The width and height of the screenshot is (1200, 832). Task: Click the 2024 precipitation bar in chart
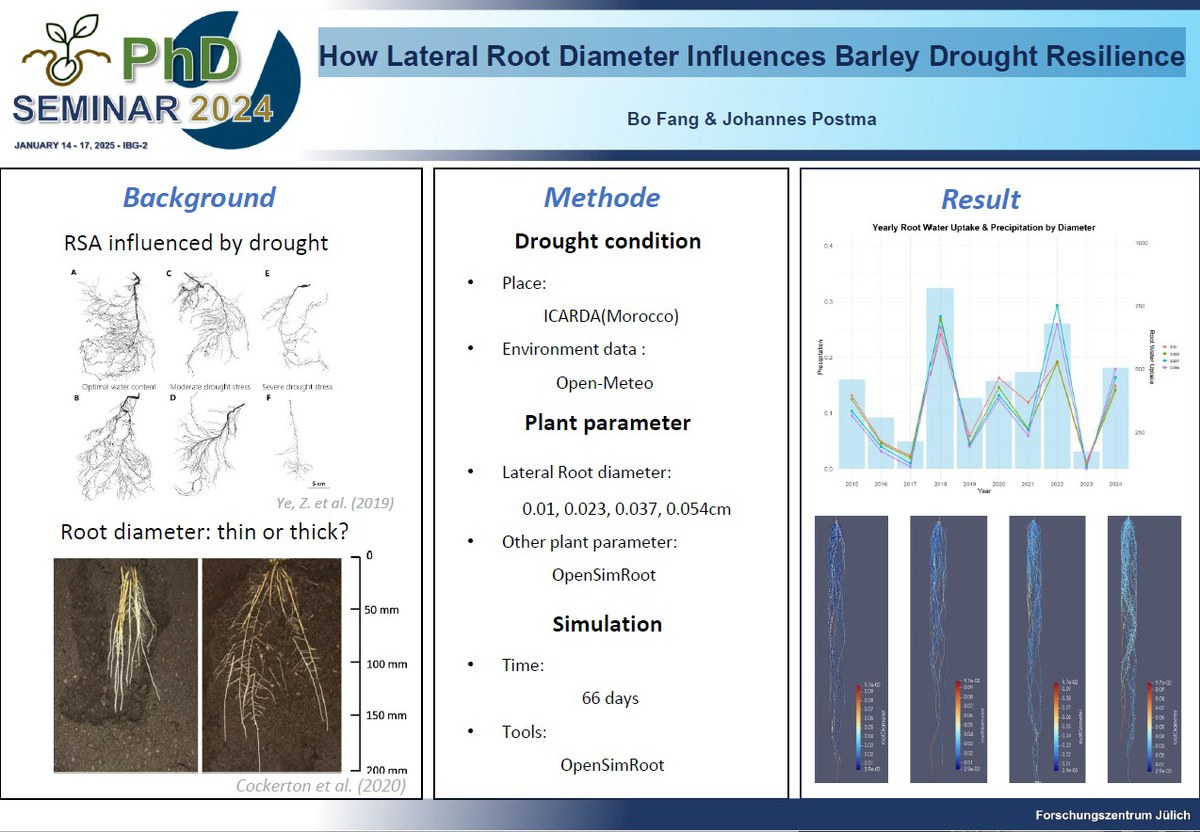(1116, 418)
